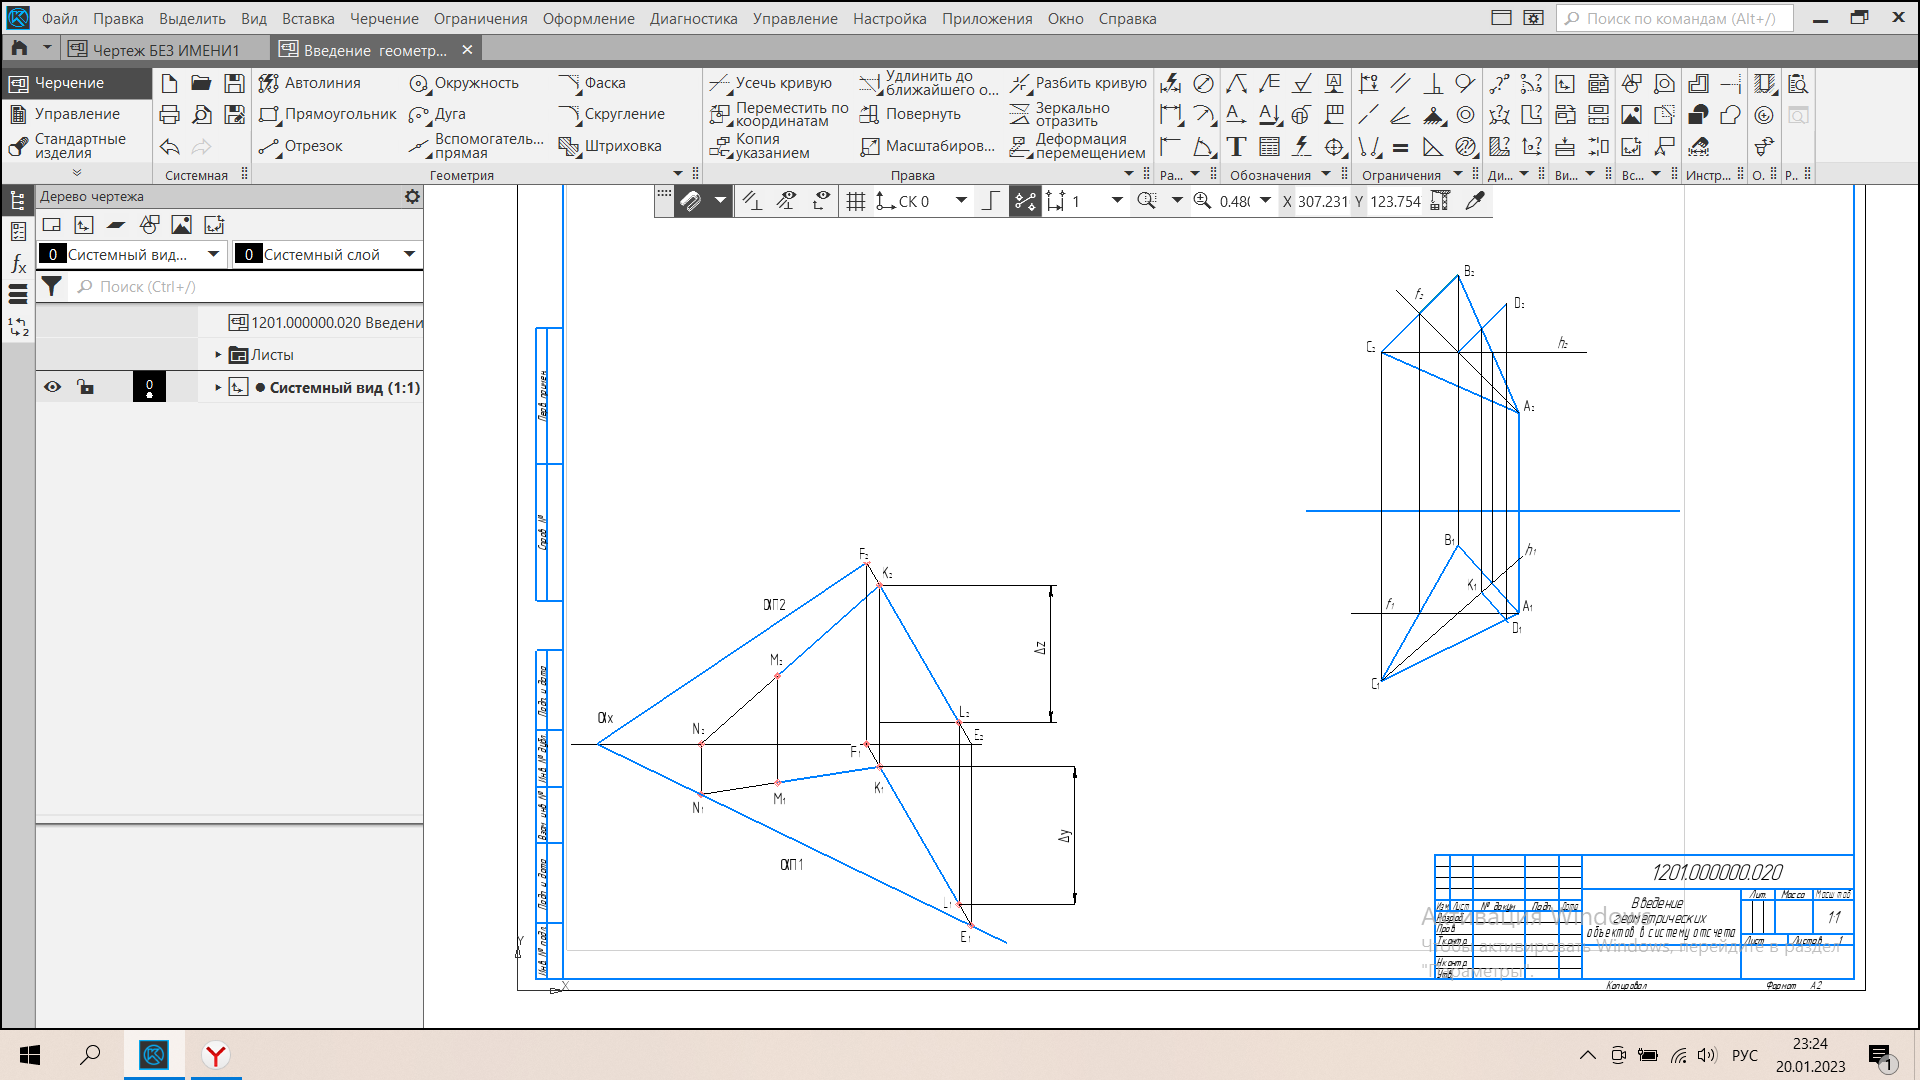Toggle the lock icon of Системный вид
This screenshot has height=1080, width=1920.
pyautogui.click(x=86, y=387)
